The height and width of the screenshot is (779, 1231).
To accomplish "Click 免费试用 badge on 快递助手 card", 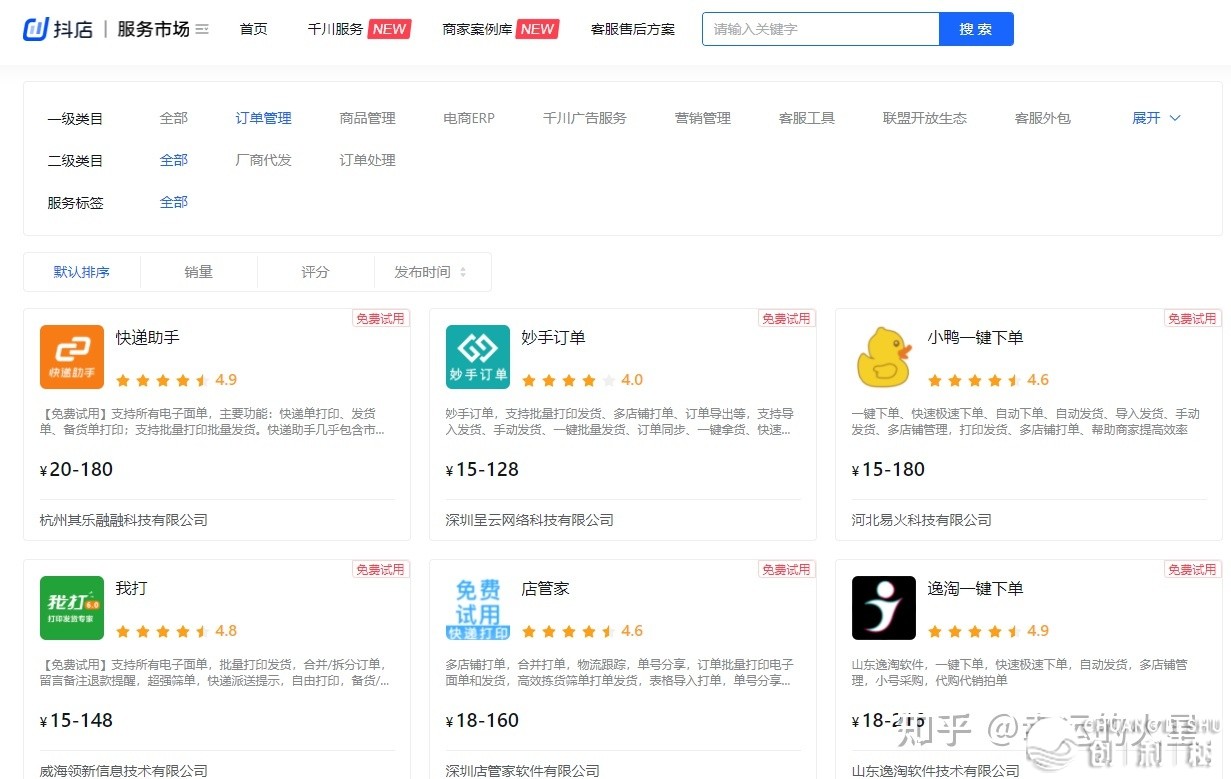I will 381,318.
